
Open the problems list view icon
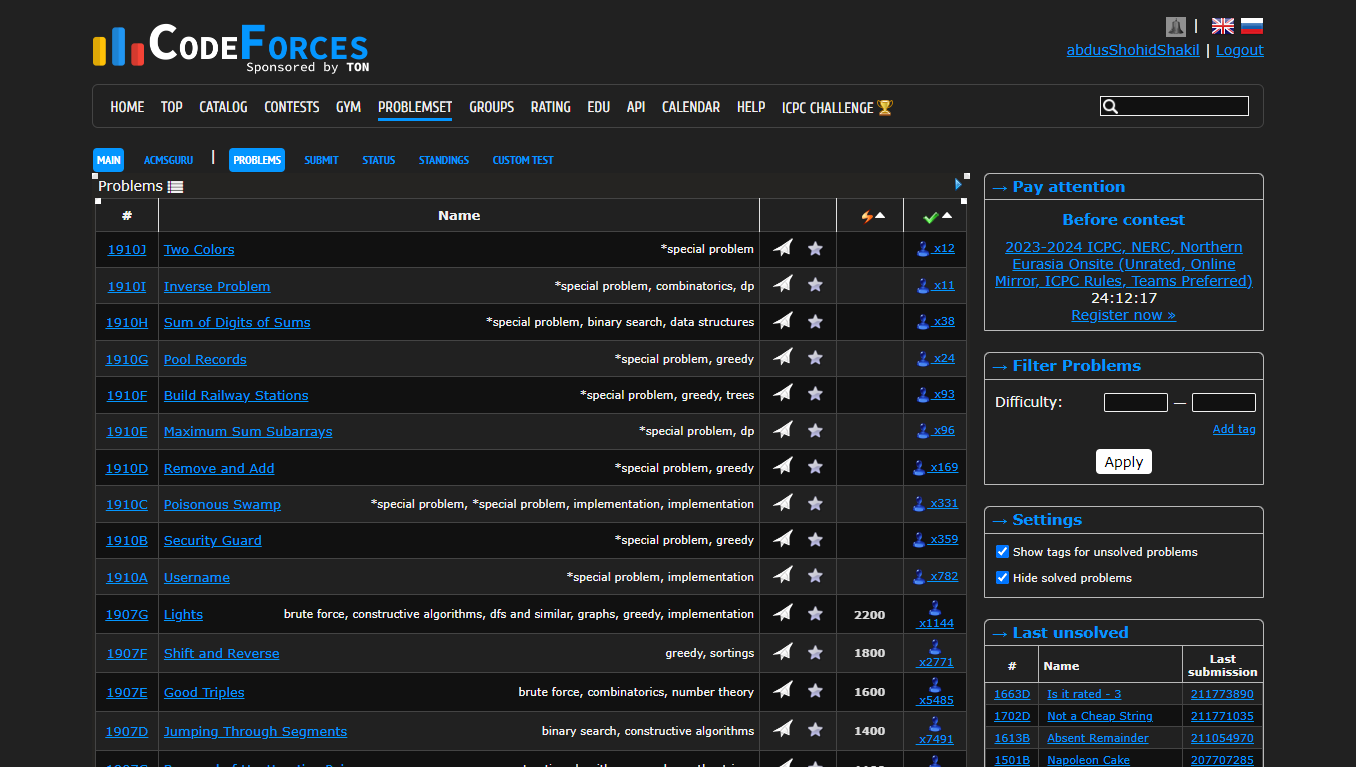(x=175, y=186)
